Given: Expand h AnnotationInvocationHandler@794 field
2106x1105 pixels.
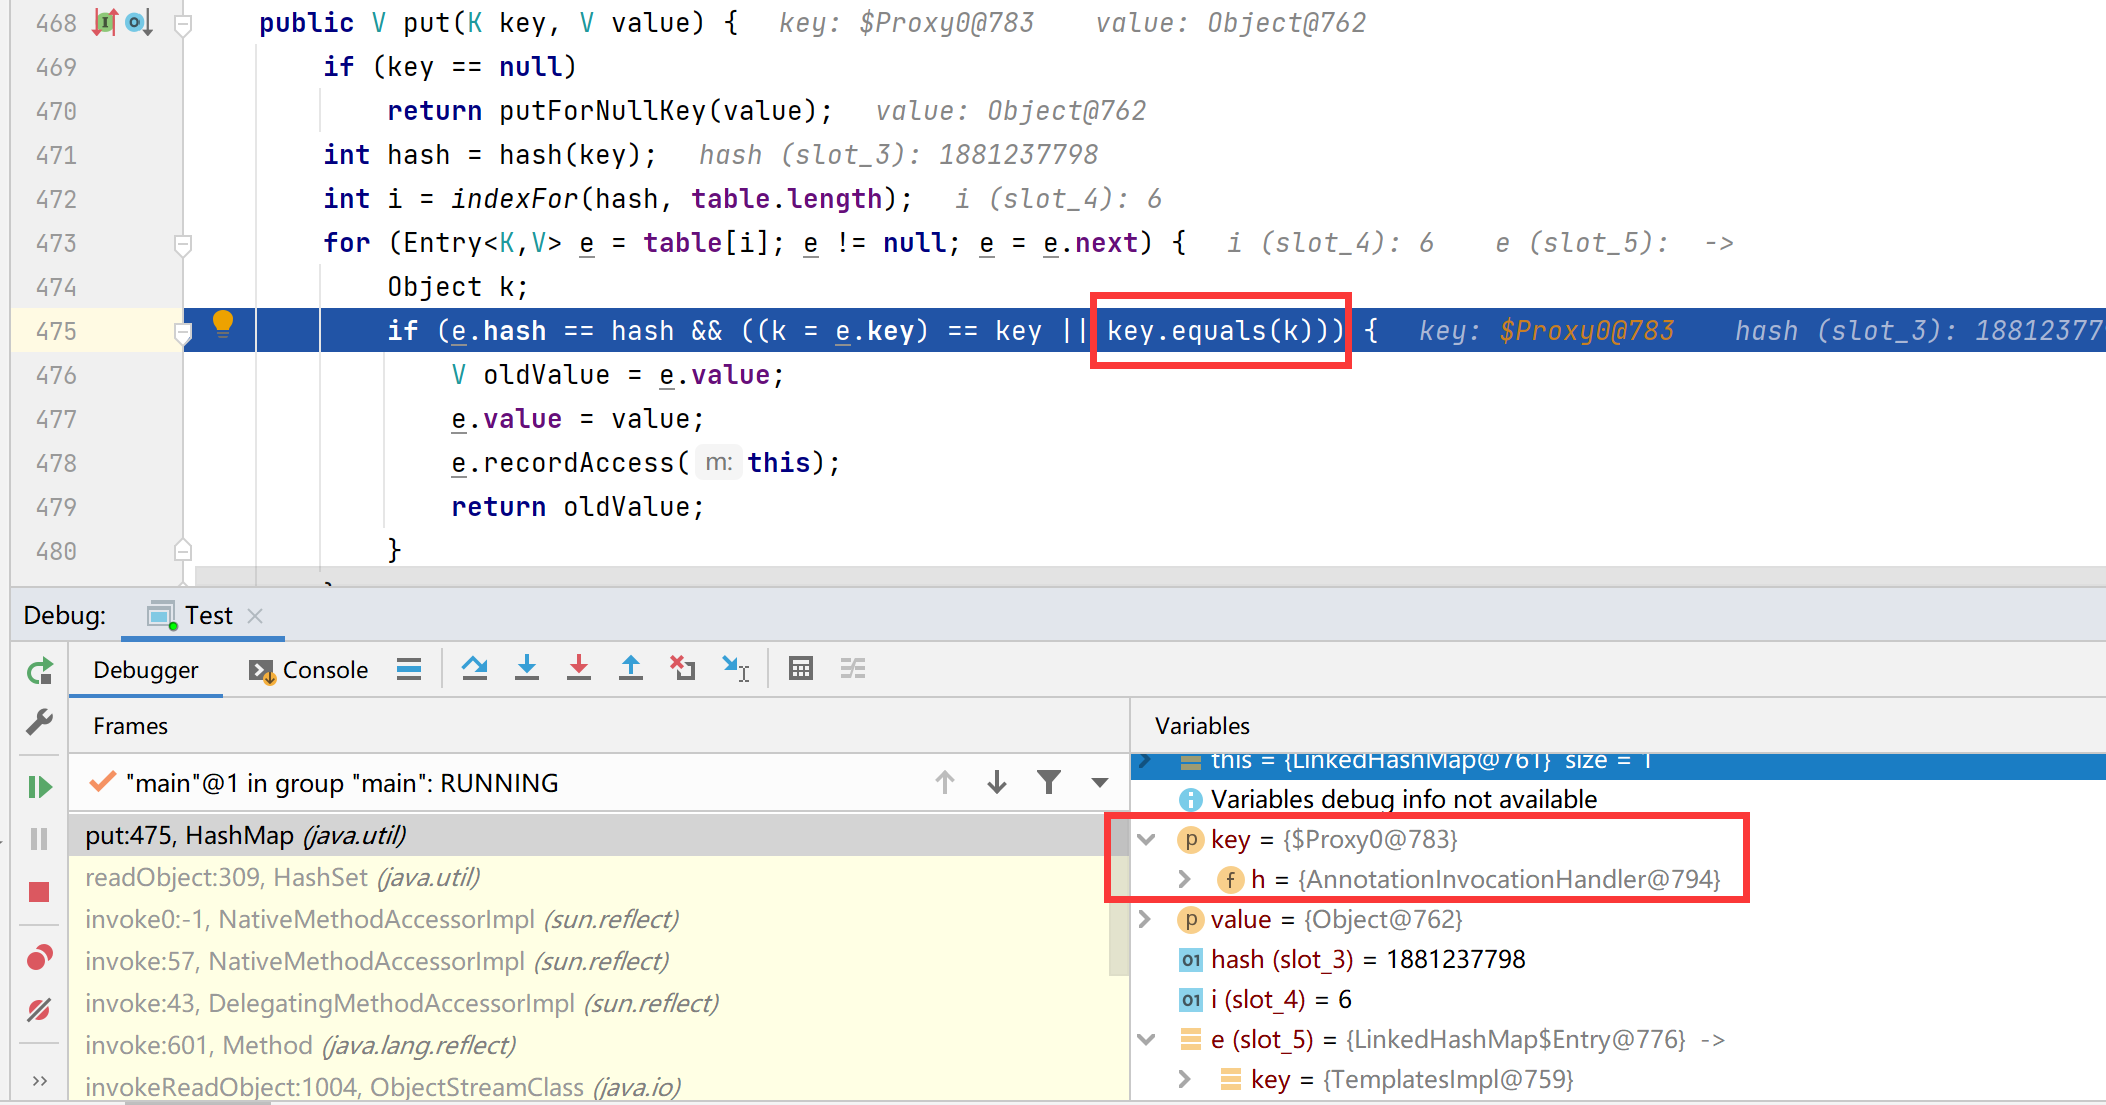Looking at the screenshot, I should click(x=1185, y=880).
